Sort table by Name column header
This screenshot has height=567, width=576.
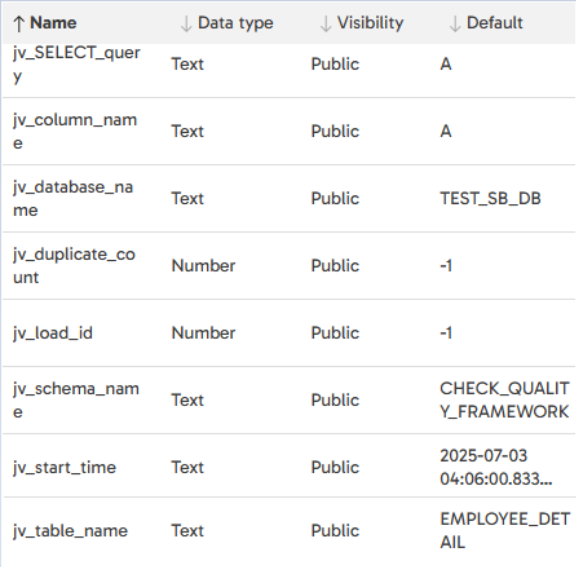(x=53, y=23)
